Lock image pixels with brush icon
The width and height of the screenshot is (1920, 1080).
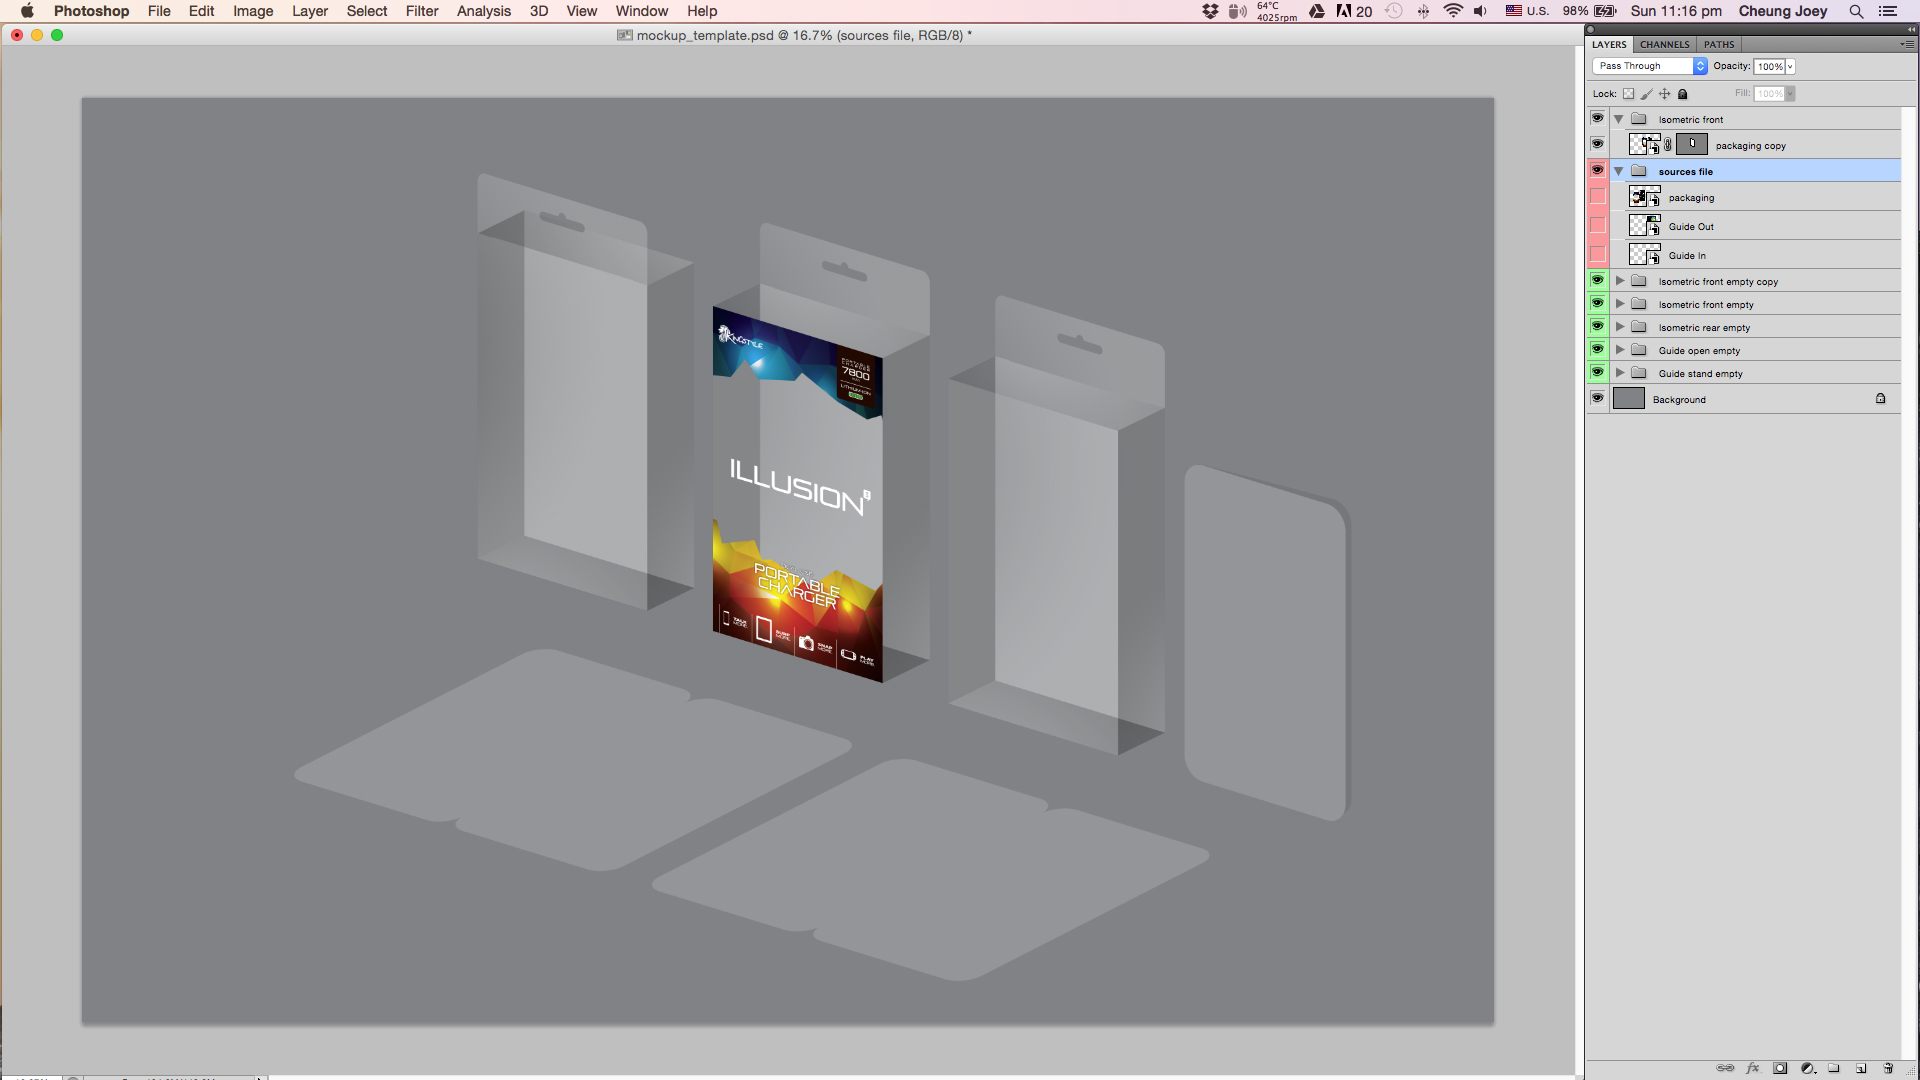click(1646, 94)
